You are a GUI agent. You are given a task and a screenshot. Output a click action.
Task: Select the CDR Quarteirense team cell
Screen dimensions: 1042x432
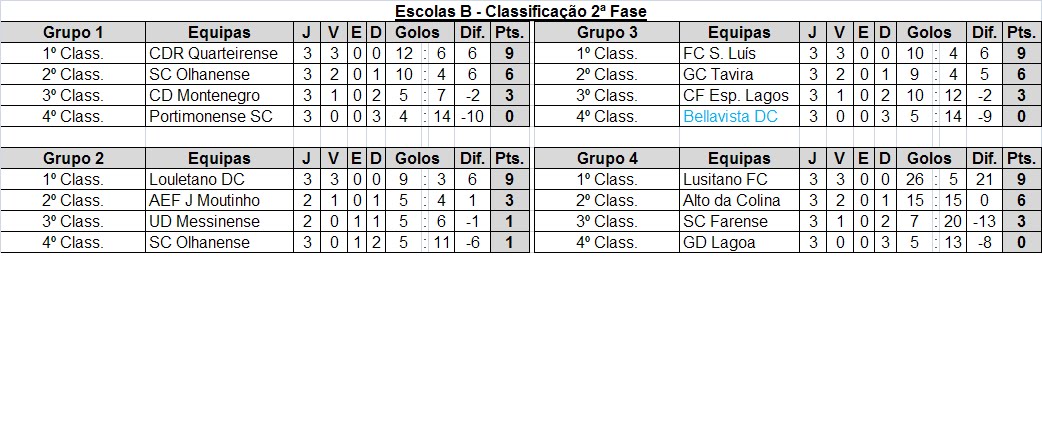coord(220,54)
